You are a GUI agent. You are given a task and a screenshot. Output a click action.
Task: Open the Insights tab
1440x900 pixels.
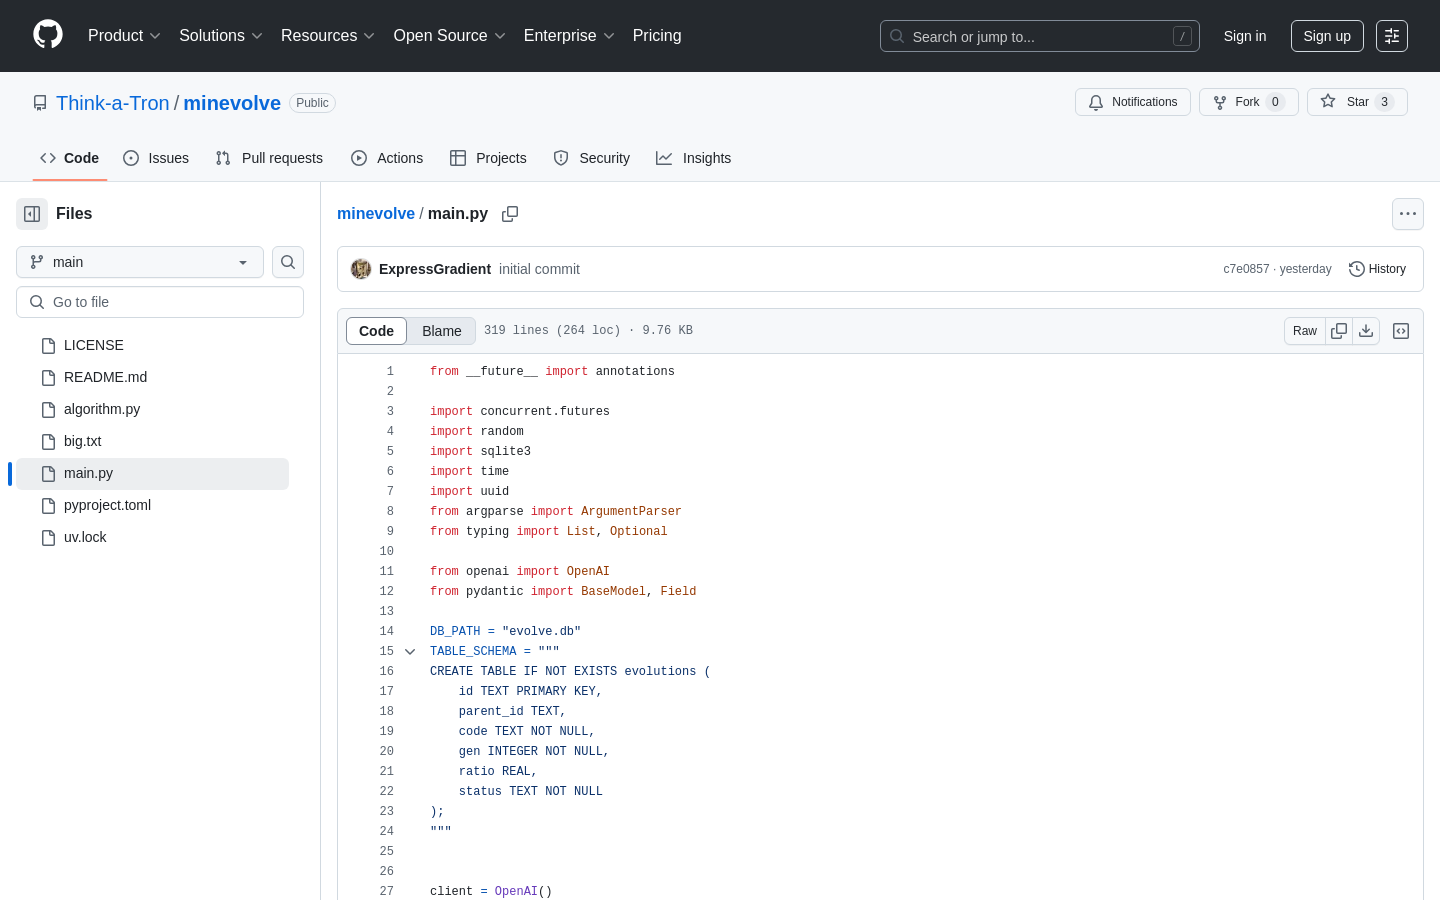point(694,158)
